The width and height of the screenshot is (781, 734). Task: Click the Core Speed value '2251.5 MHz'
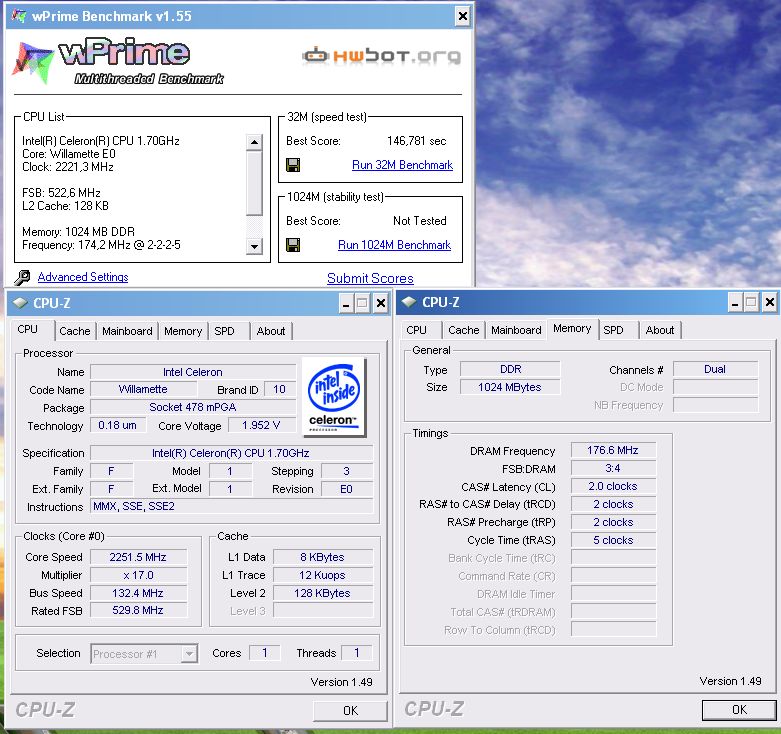[x=138, y=557]
